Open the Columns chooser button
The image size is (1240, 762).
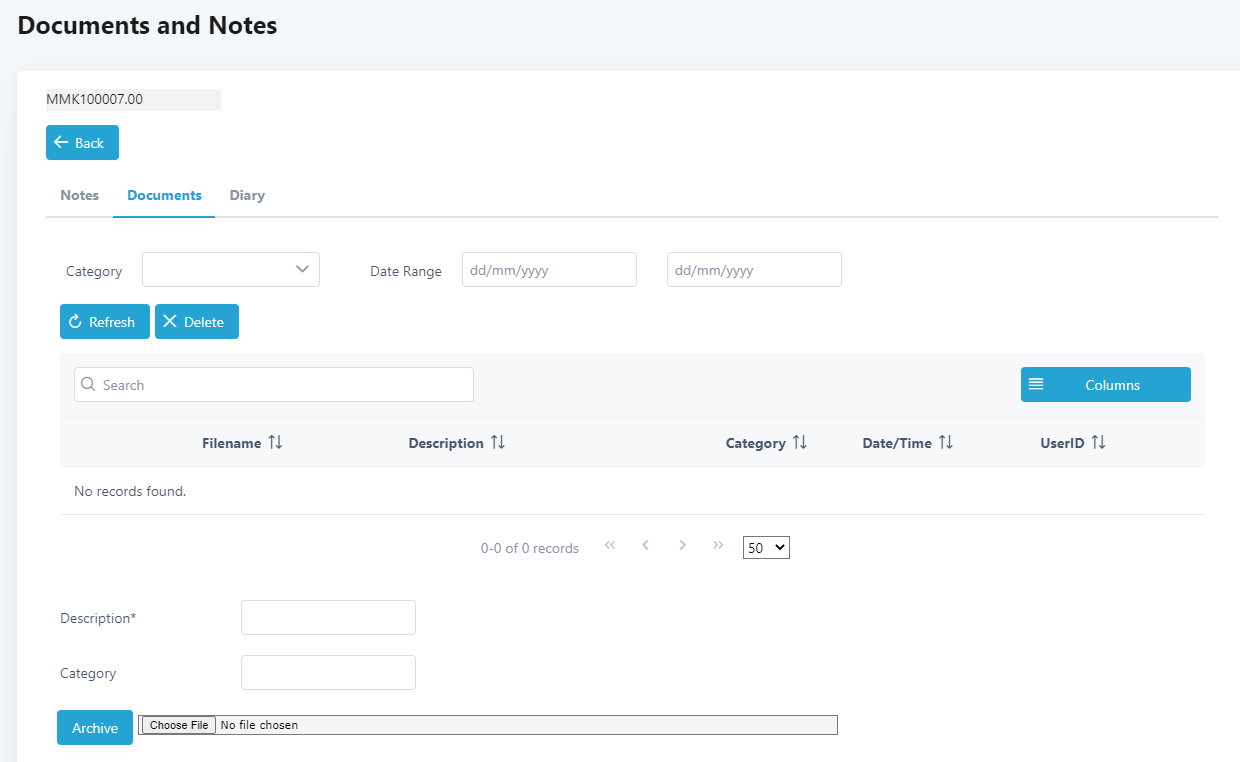point(1105,385)
